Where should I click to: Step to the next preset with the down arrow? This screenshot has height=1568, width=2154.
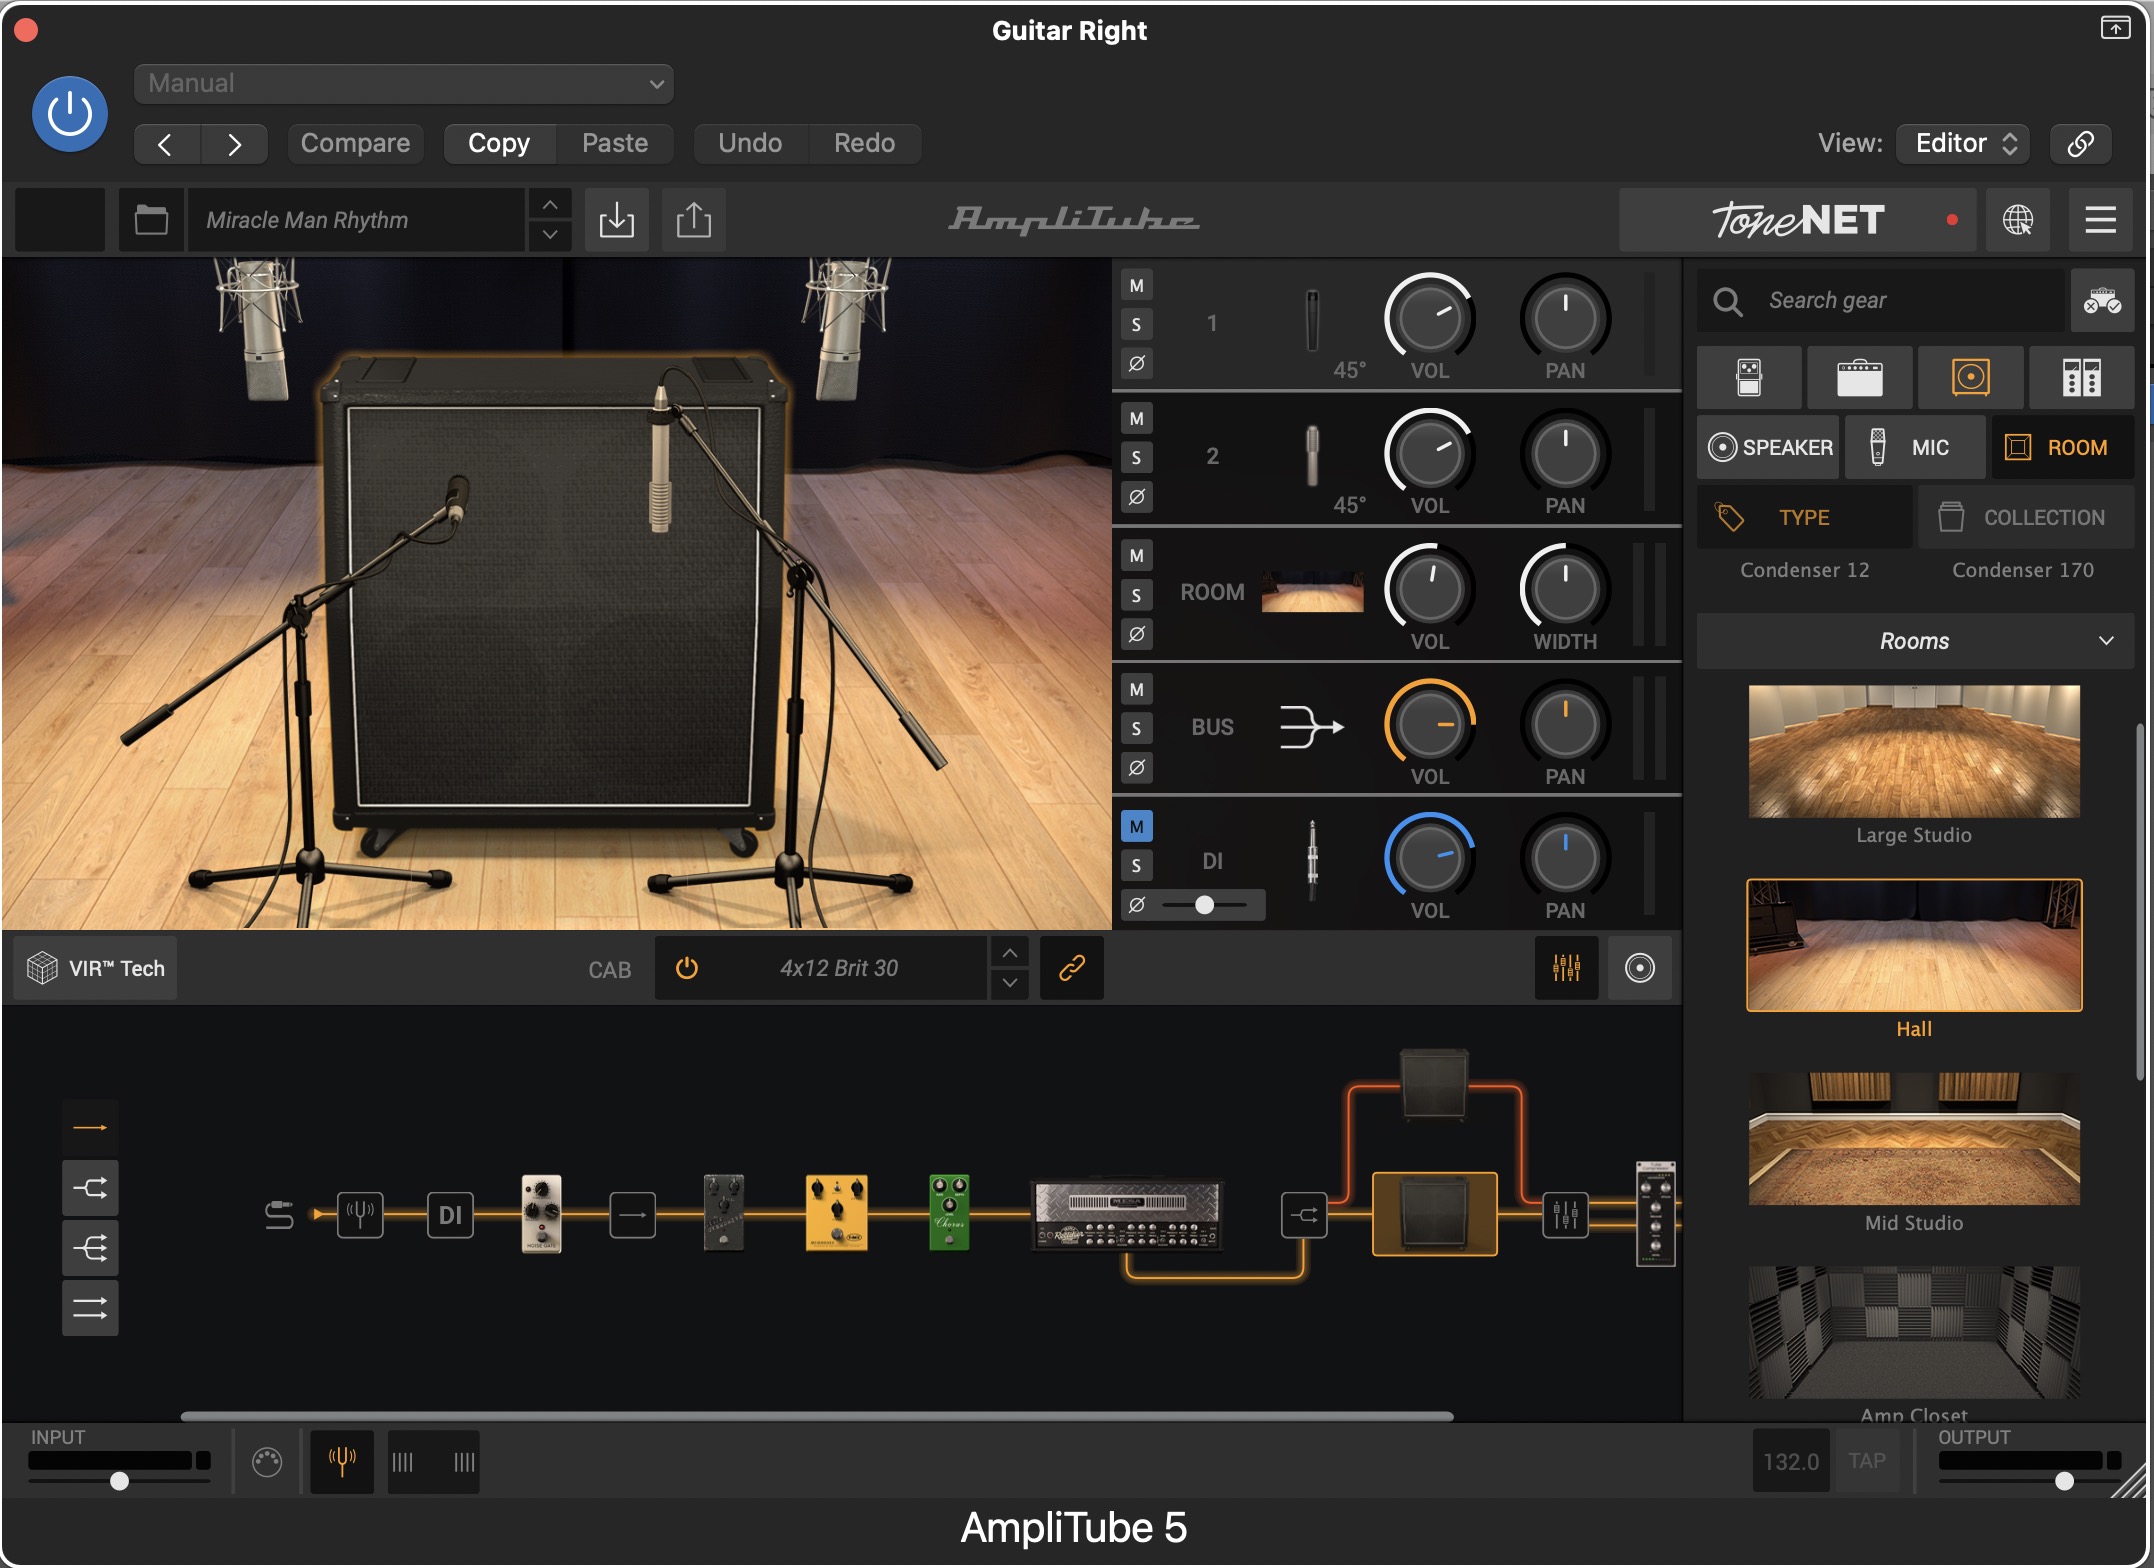[x=550, y=235]
